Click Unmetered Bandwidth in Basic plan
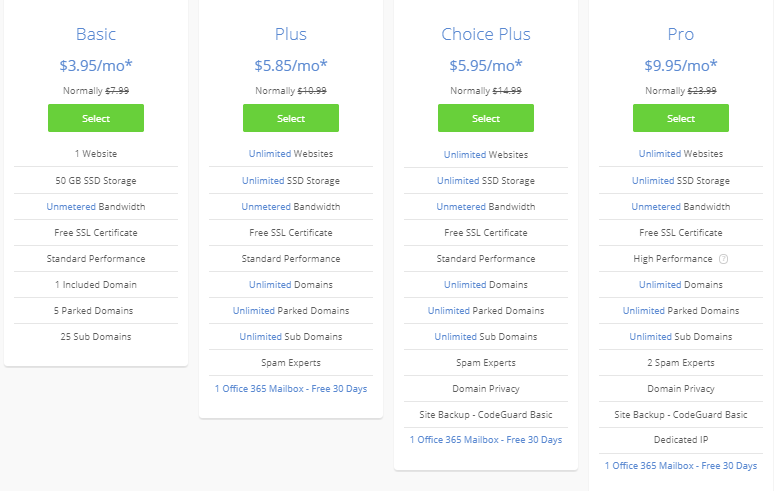The width and height of the screenshot is (774, 491). pyautogui.click(x=96, y=207)
